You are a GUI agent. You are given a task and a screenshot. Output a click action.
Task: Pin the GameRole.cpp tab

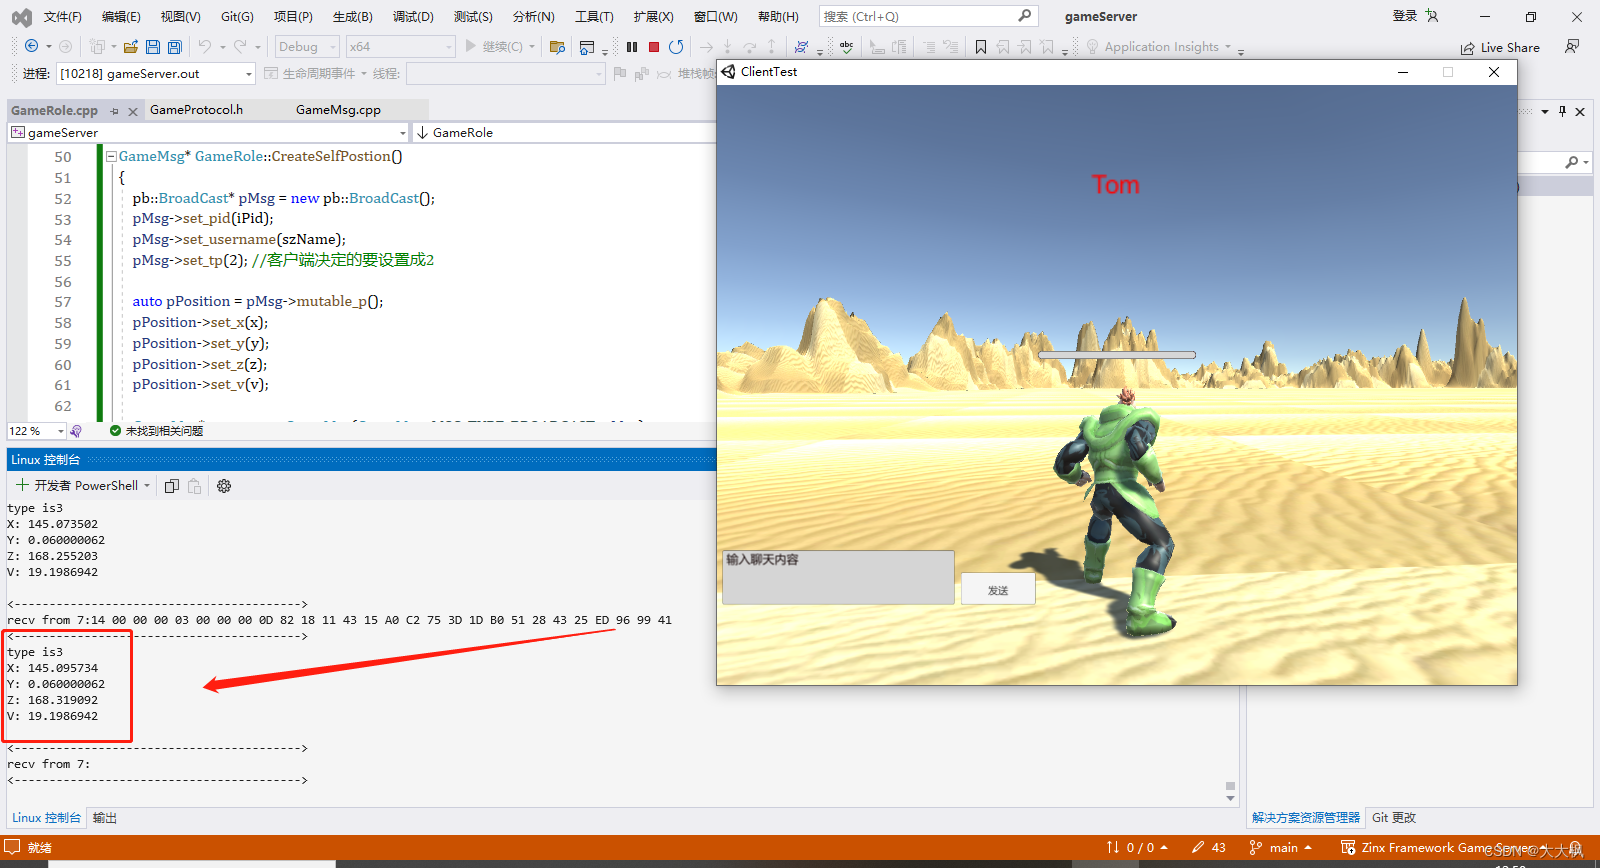pyautogui.click(x=115, y=111)
